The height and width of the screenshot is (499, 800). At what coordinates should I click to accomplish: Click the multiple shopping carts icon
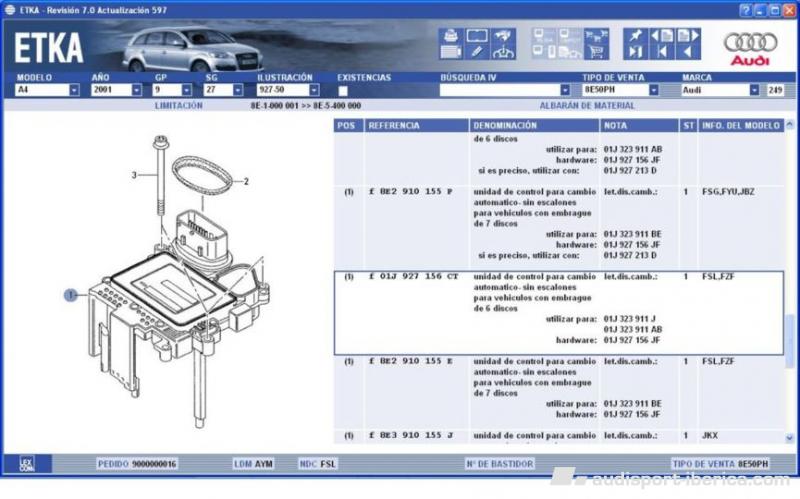[596, 35]
